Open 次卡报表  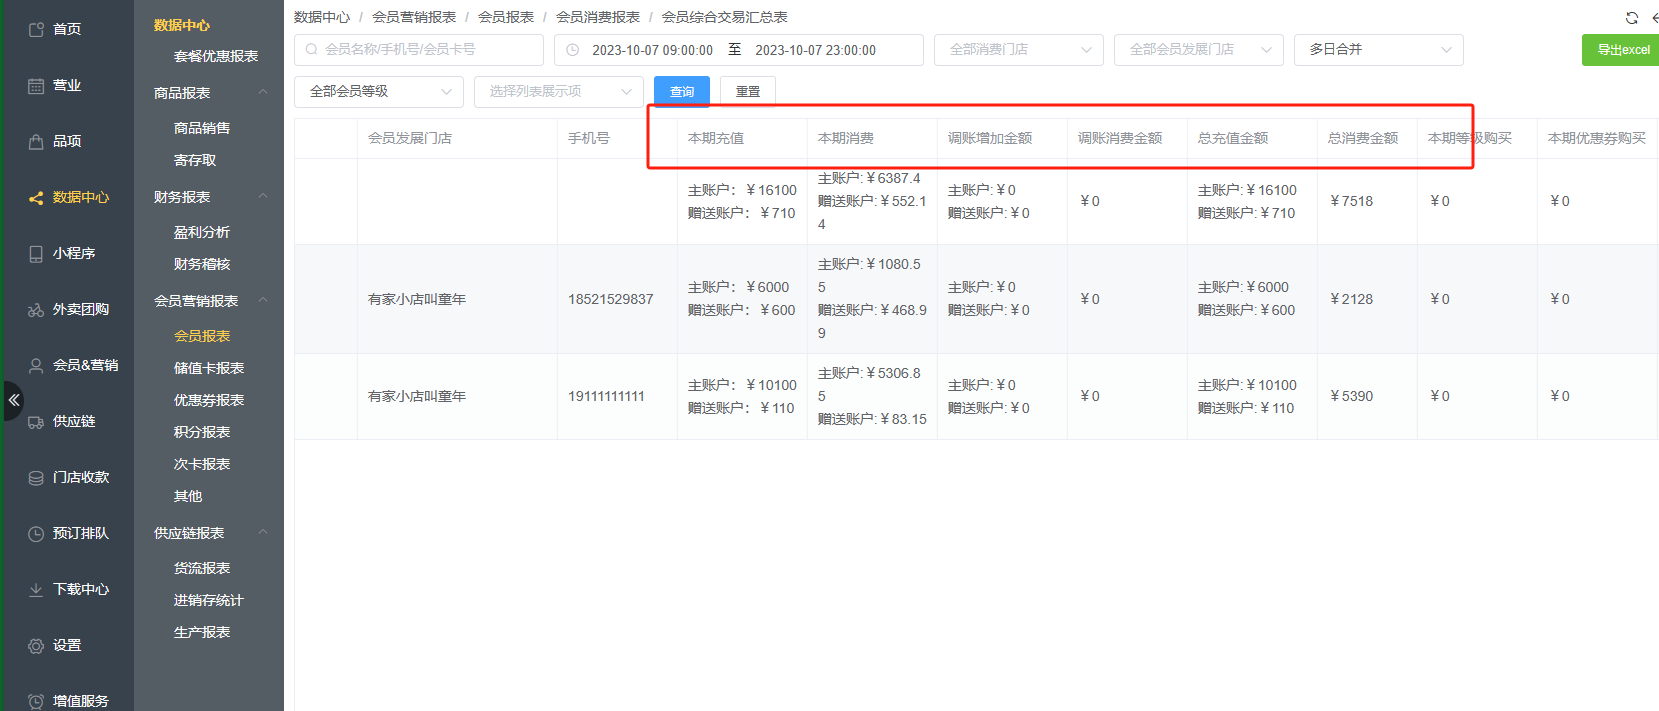pos(202,464)
